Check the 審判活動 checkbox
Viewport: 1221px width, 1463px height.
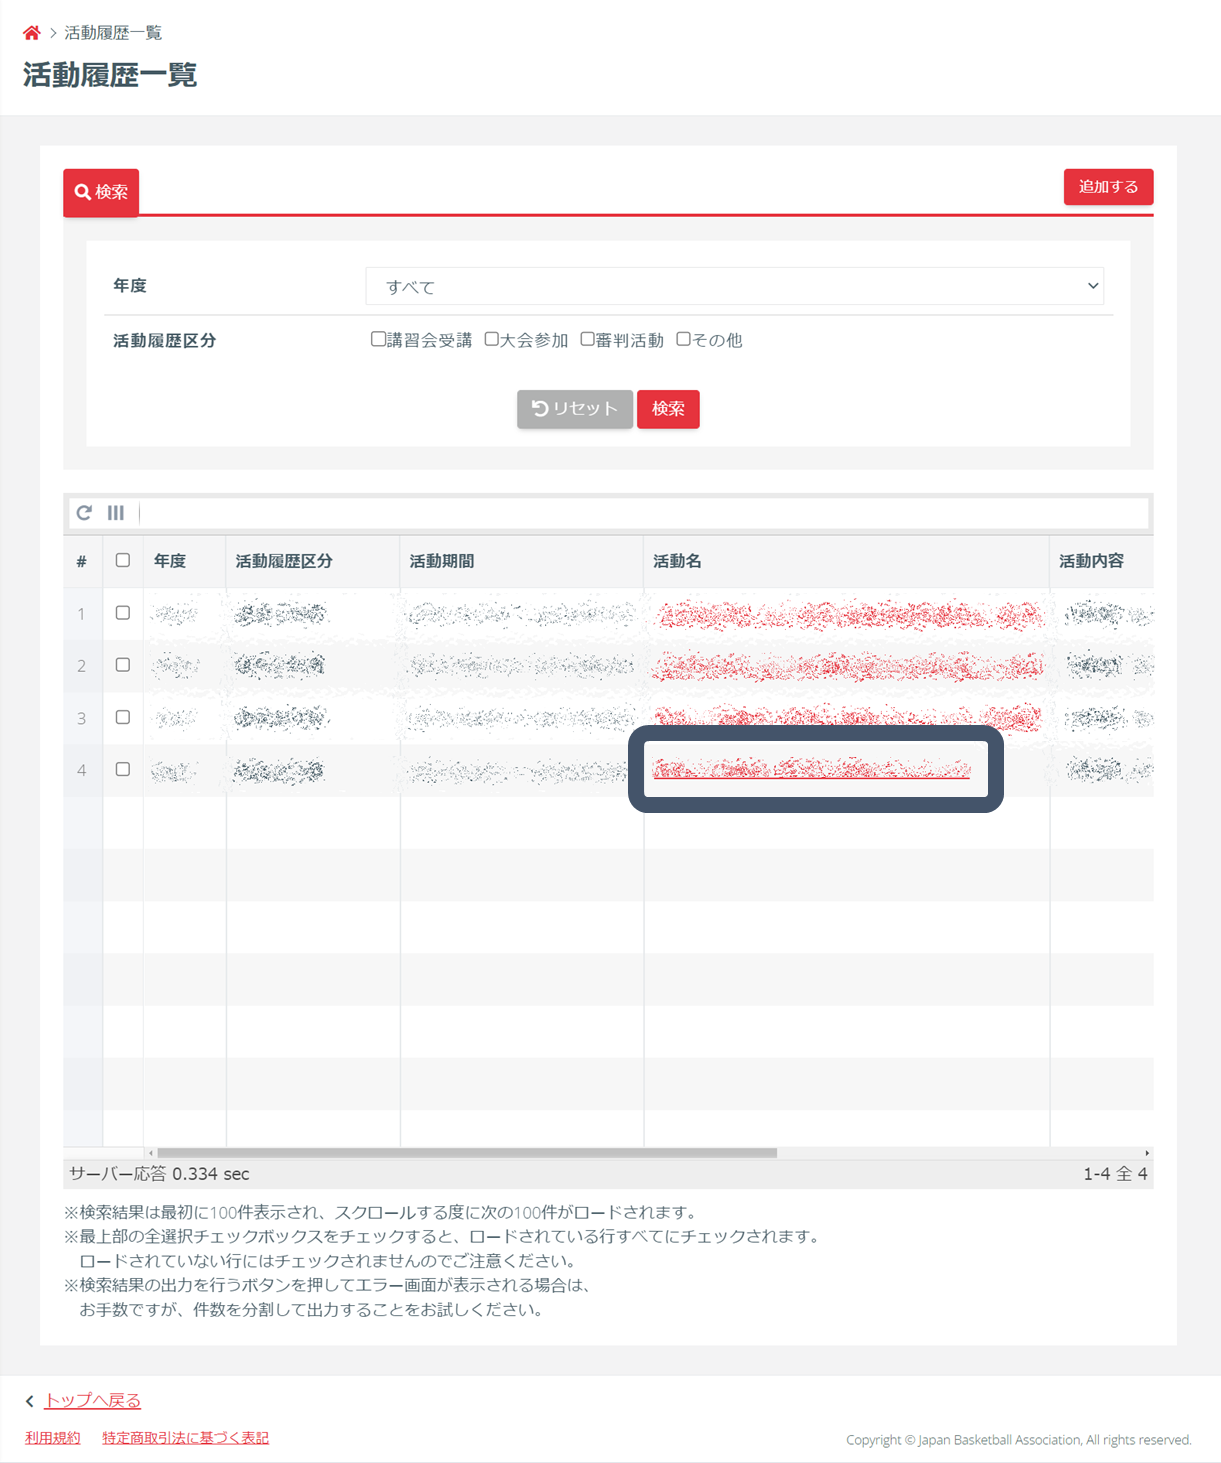pyautogui.click(x=587, y=339)
